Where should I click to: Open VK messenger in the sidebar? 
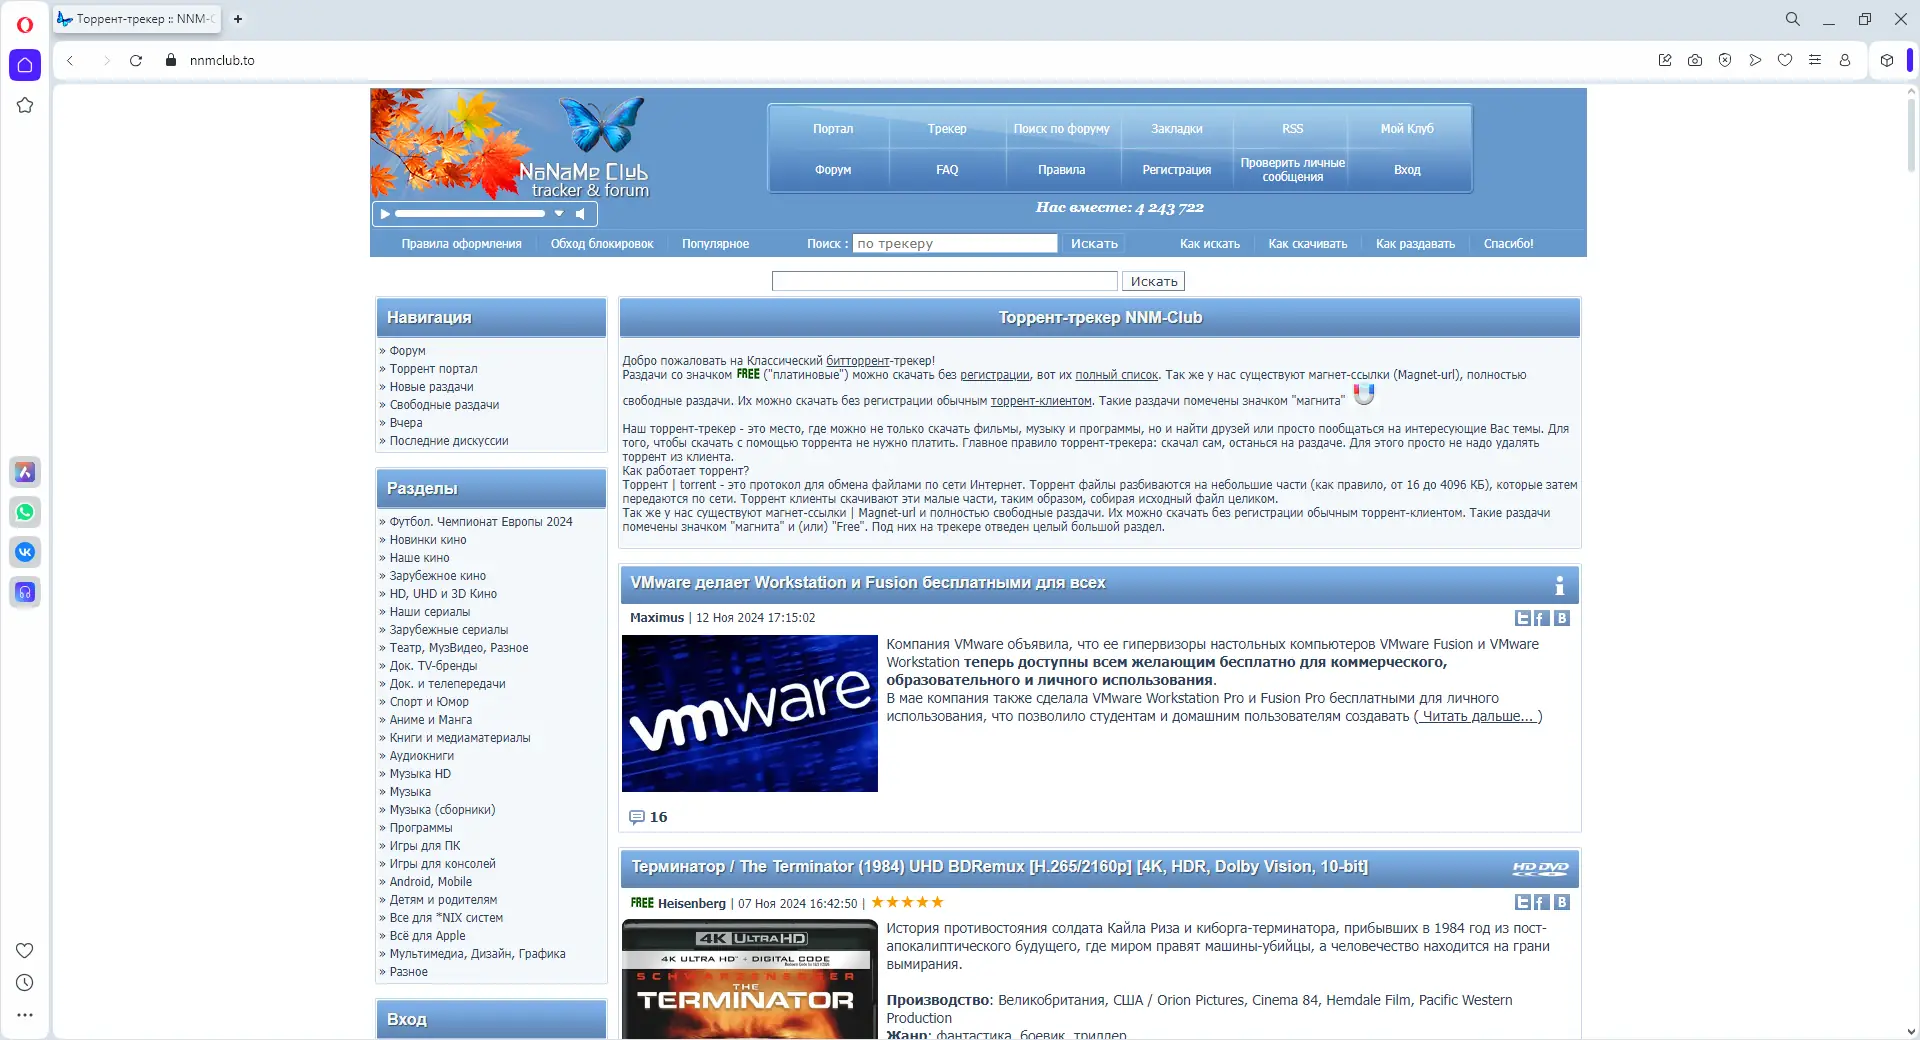pyautogui.click(x=25, y=552)
